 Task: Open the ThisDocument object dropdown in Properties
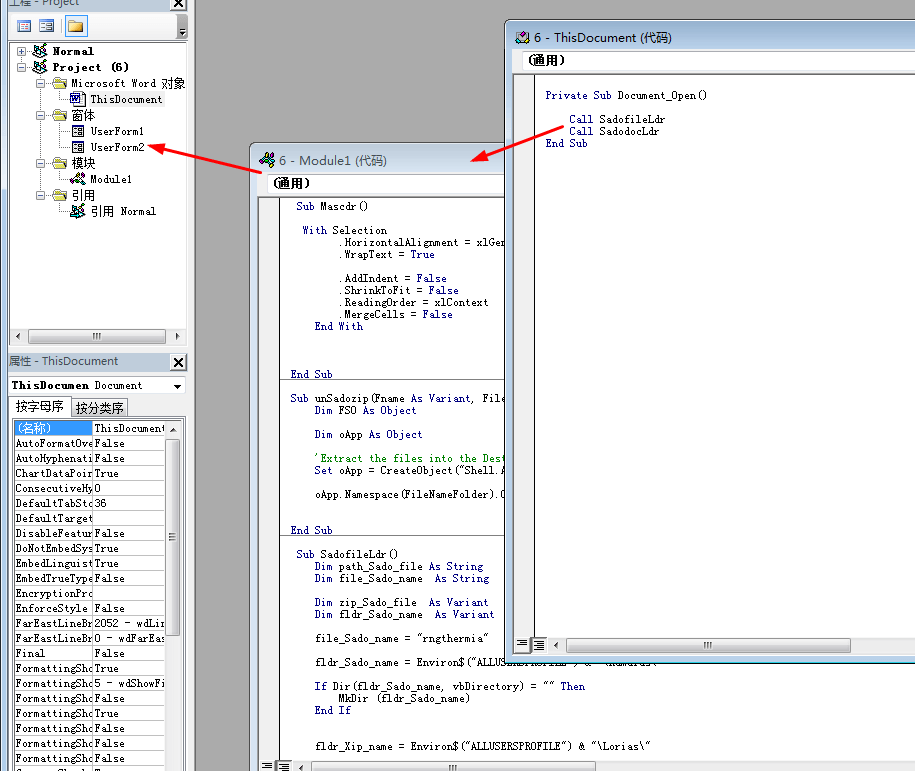coord(177,386)
